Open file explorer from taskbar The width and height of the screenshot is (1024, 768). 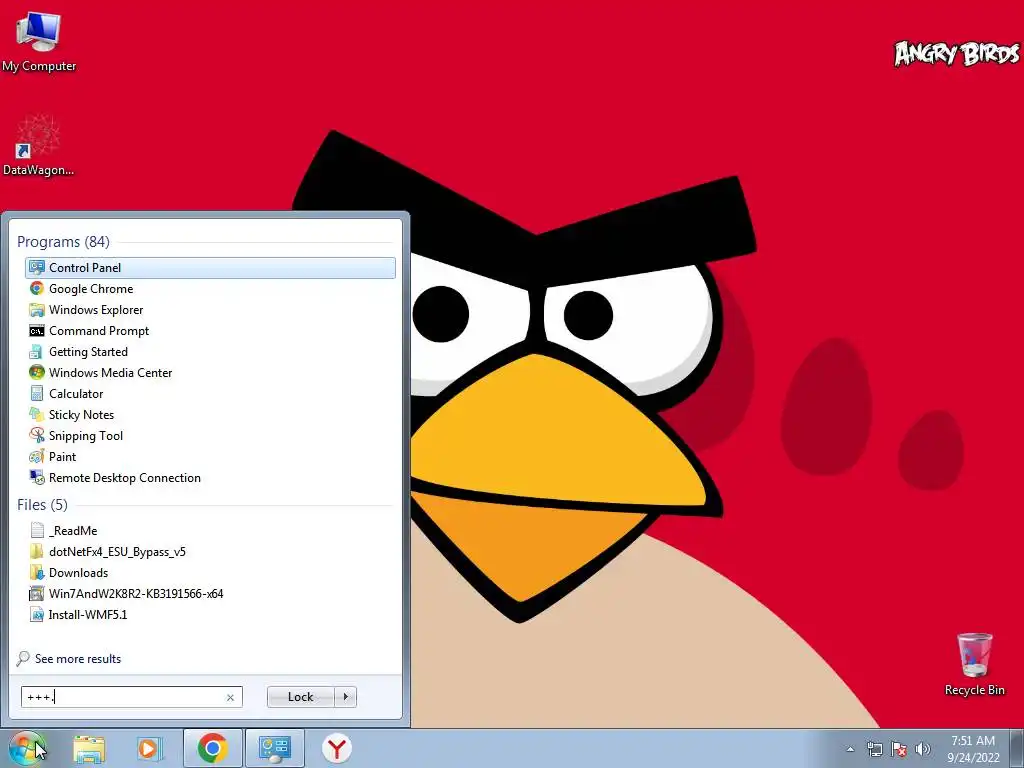coord(89,748)
